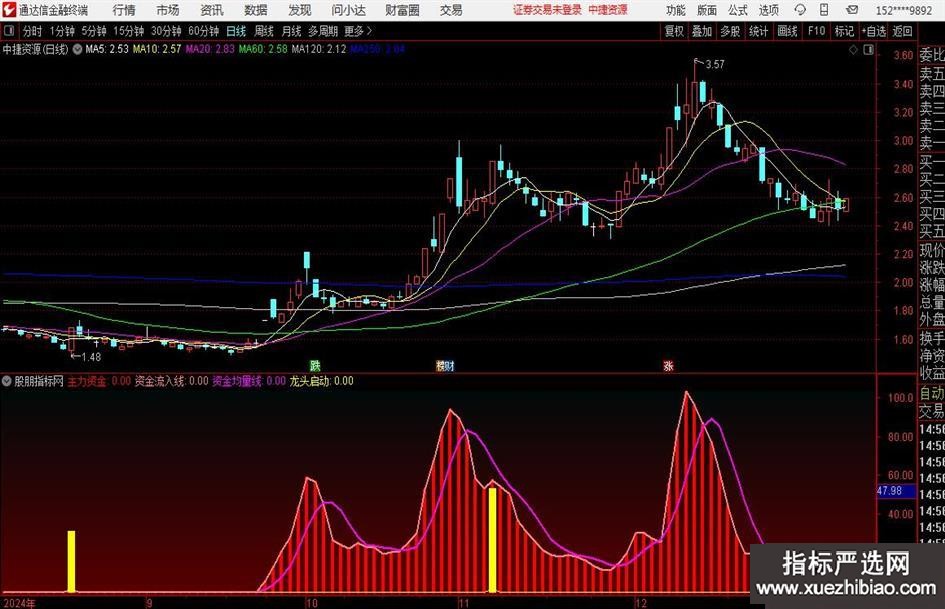Click the 证券交易未登录 login link
This screenshot has width=945, height=609.
coord(547,10)
